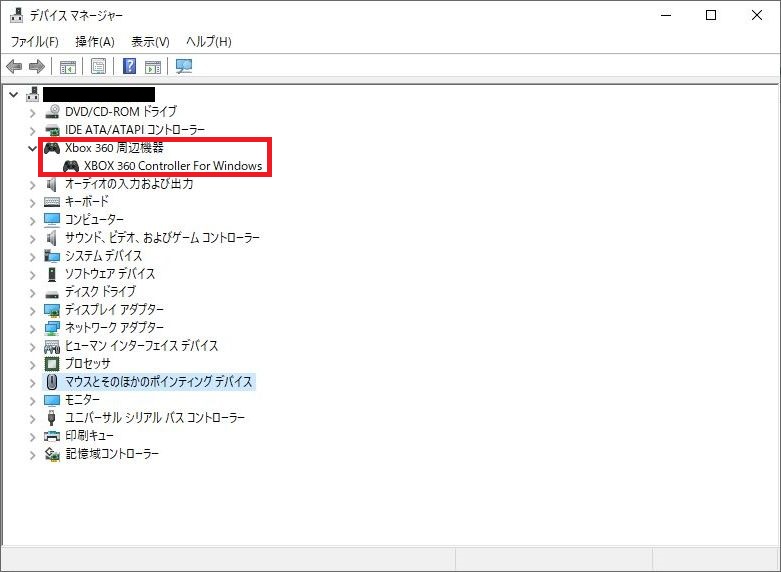Click the プロセッサ chip icon
Screen dimensions: 781x572
click(52, 364)
